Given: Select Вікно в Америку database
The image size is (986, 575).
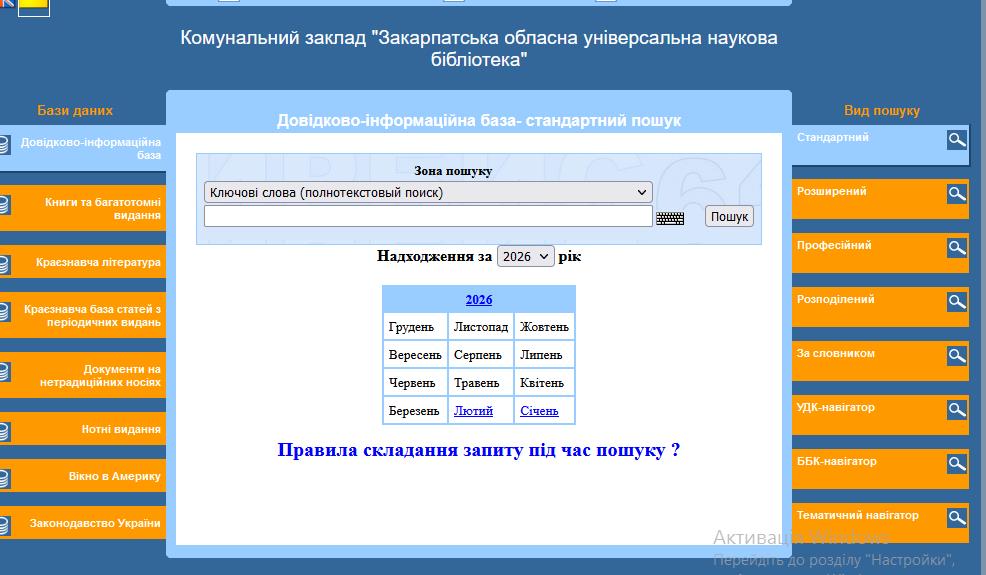Looking at the screenshot, I should [x=114, y=477].
